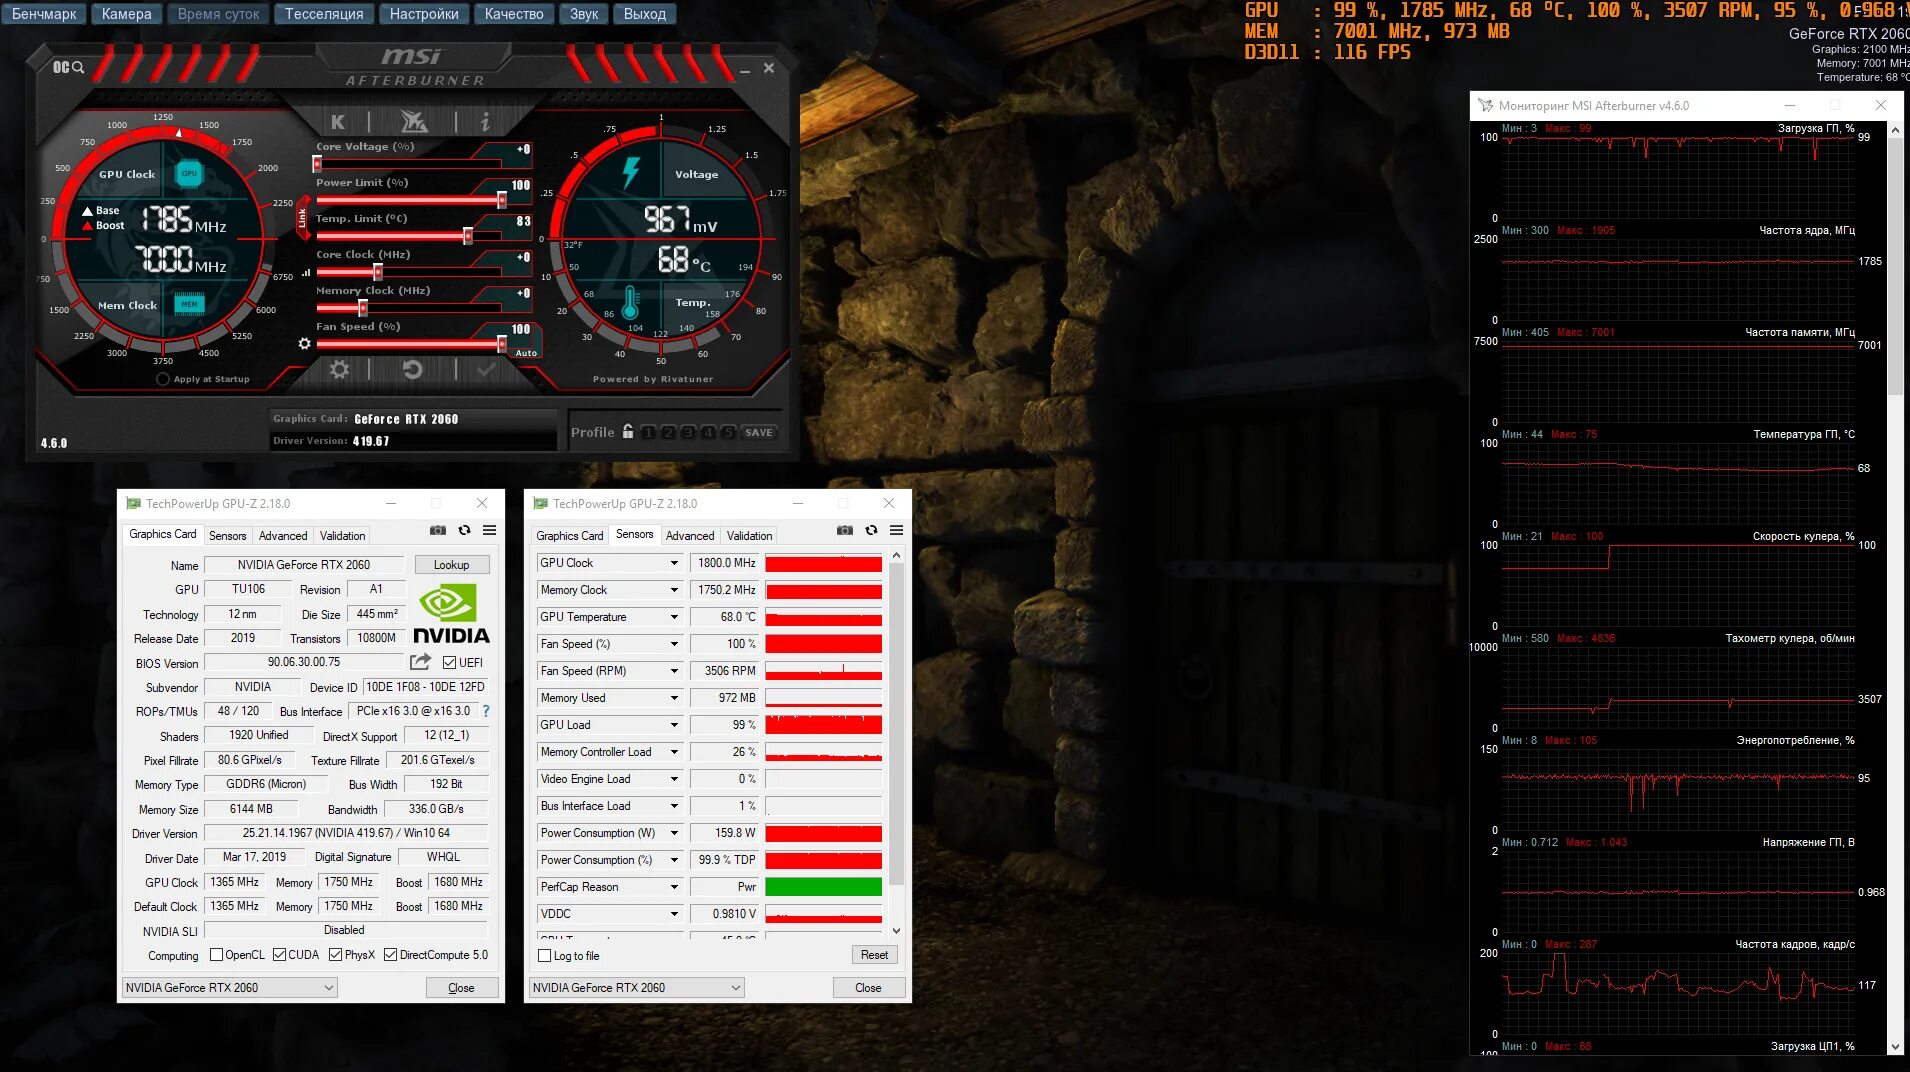Click the Reset button in Sensors
The height and width of the screenshot is (1072, 1910).
pos(874,955)
